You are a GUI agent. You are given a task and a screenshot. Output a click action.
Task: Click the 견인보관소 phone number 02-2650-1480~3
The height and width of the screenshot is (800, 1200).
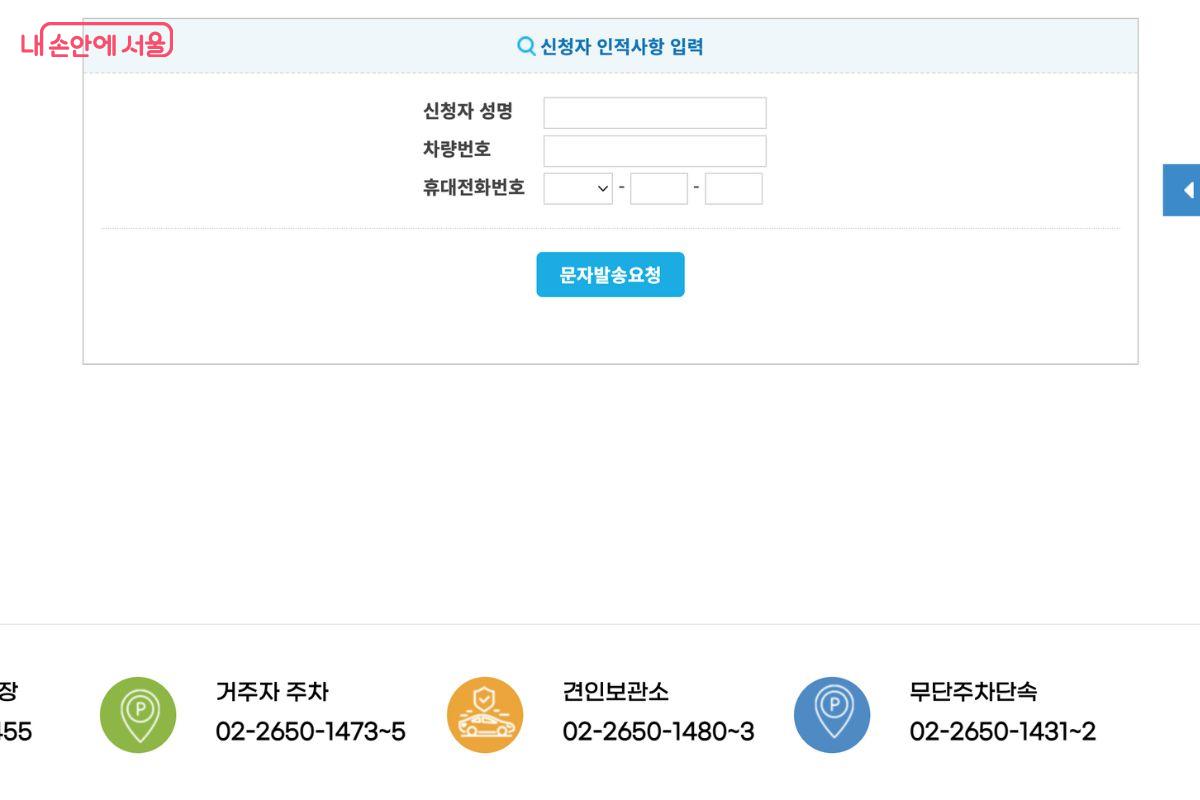[x=656, y=732]
